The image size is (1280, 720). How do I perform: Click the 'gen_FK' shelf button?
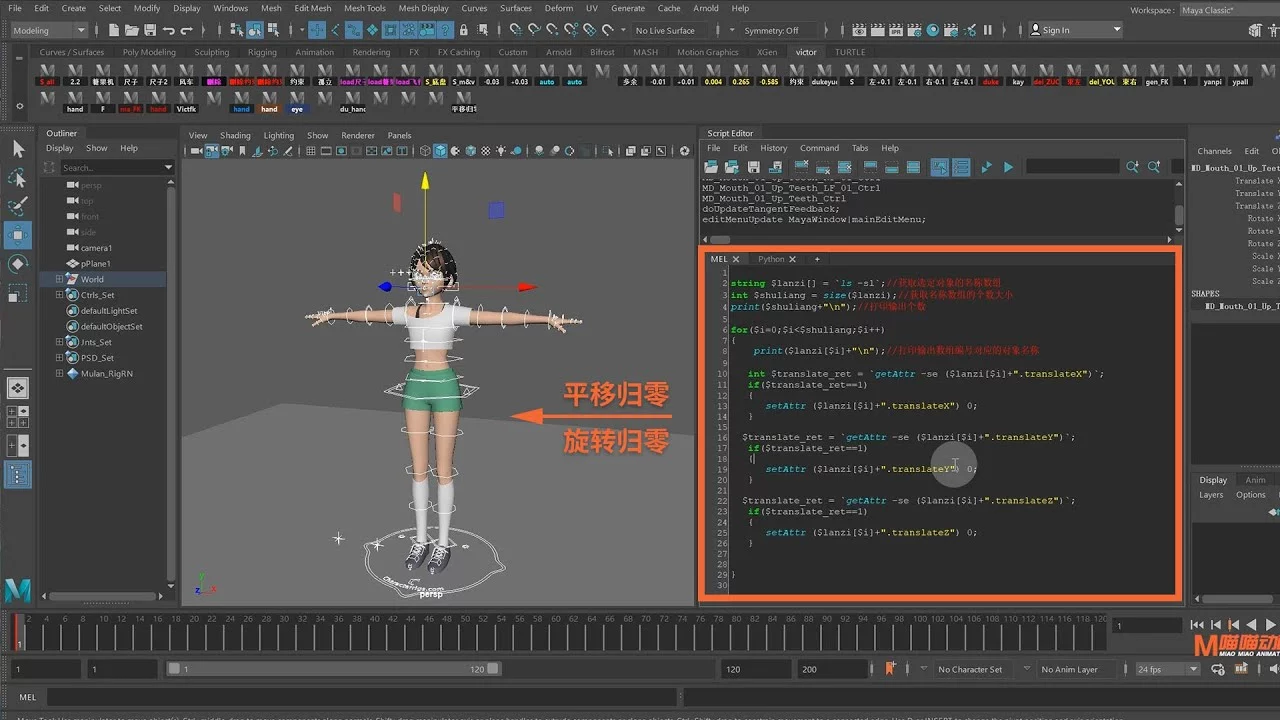1157,74
